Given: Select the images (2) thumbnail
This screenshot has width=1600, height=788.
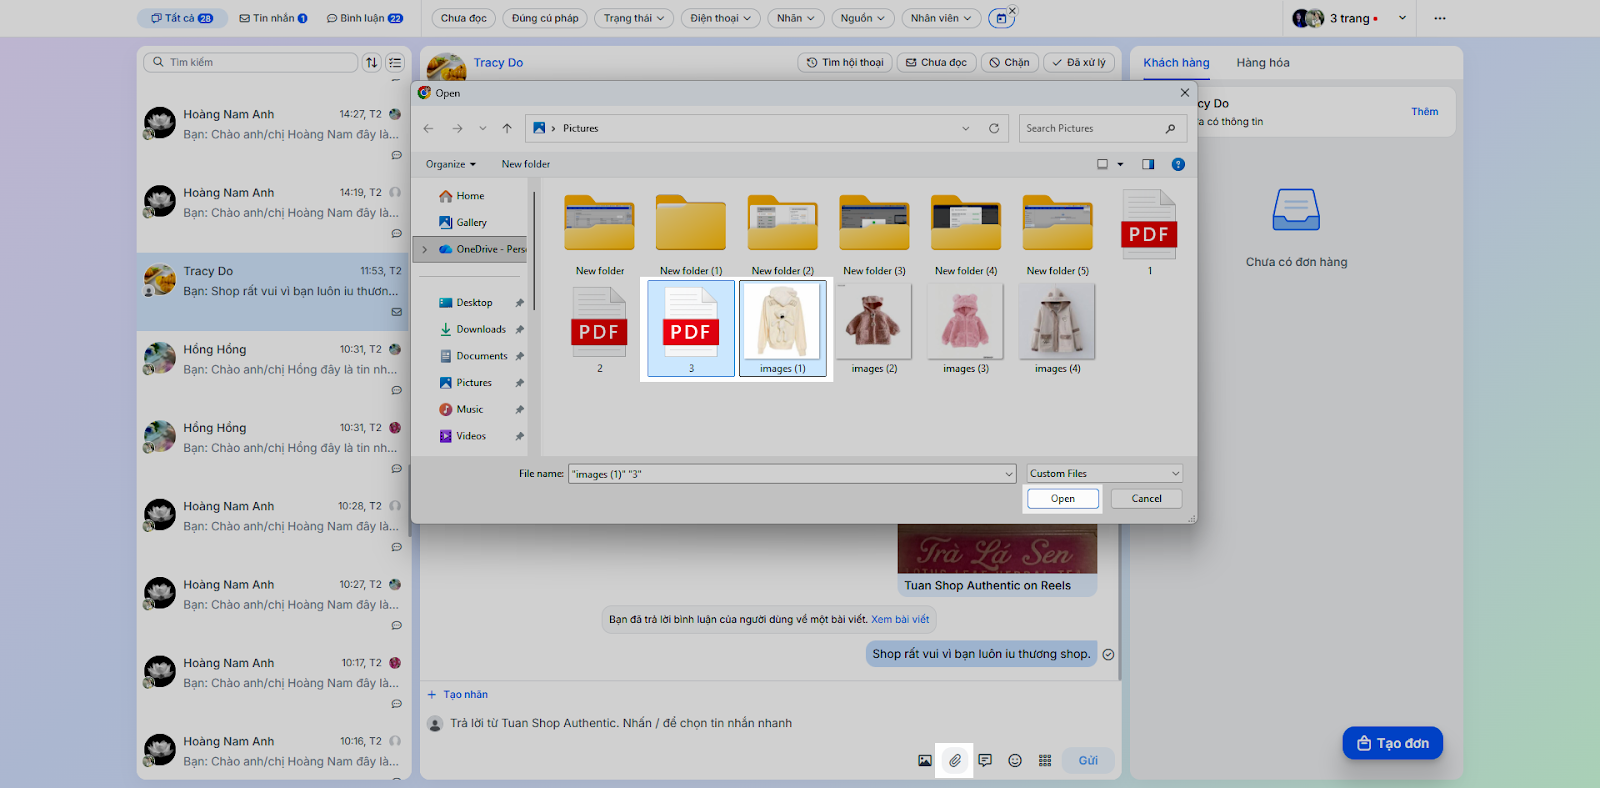Looking at the screenshot, I should (x=874, y=330).
